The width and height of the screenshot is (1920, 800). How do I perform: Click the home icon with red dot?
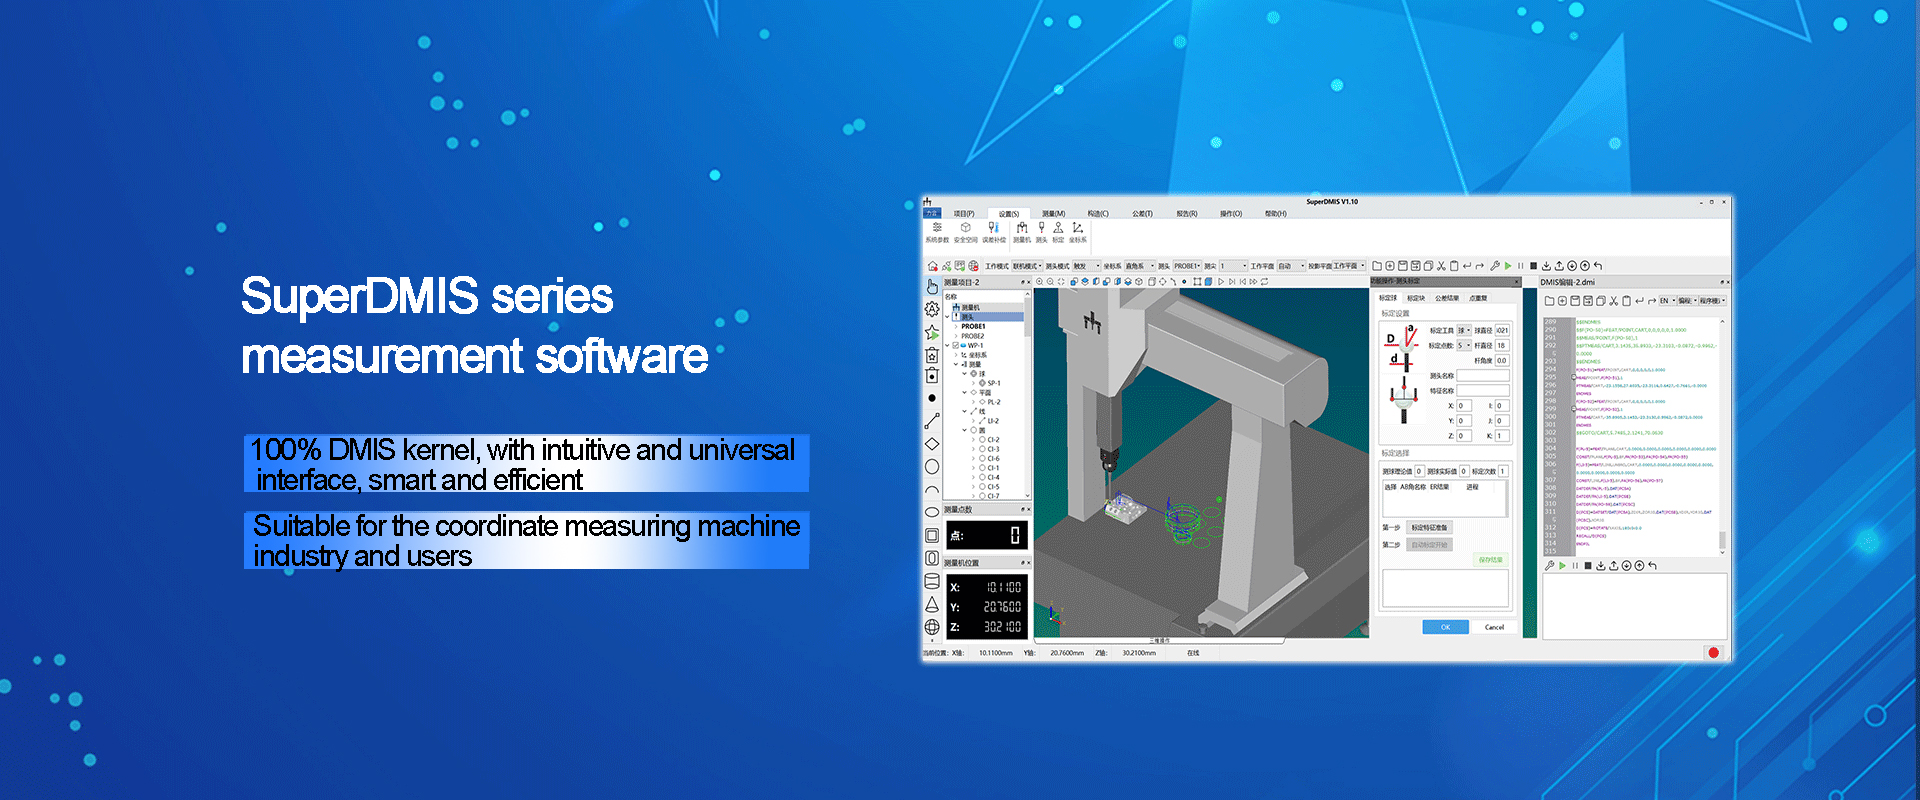[x=933, y=266]
